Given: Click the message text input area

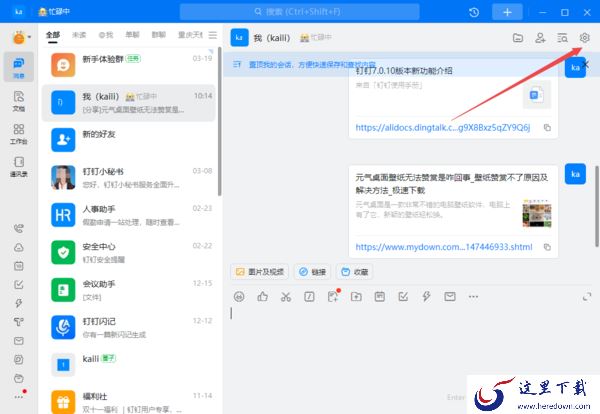Looking at the screenshot, I should pyautogui.click(x=411, y=344).
